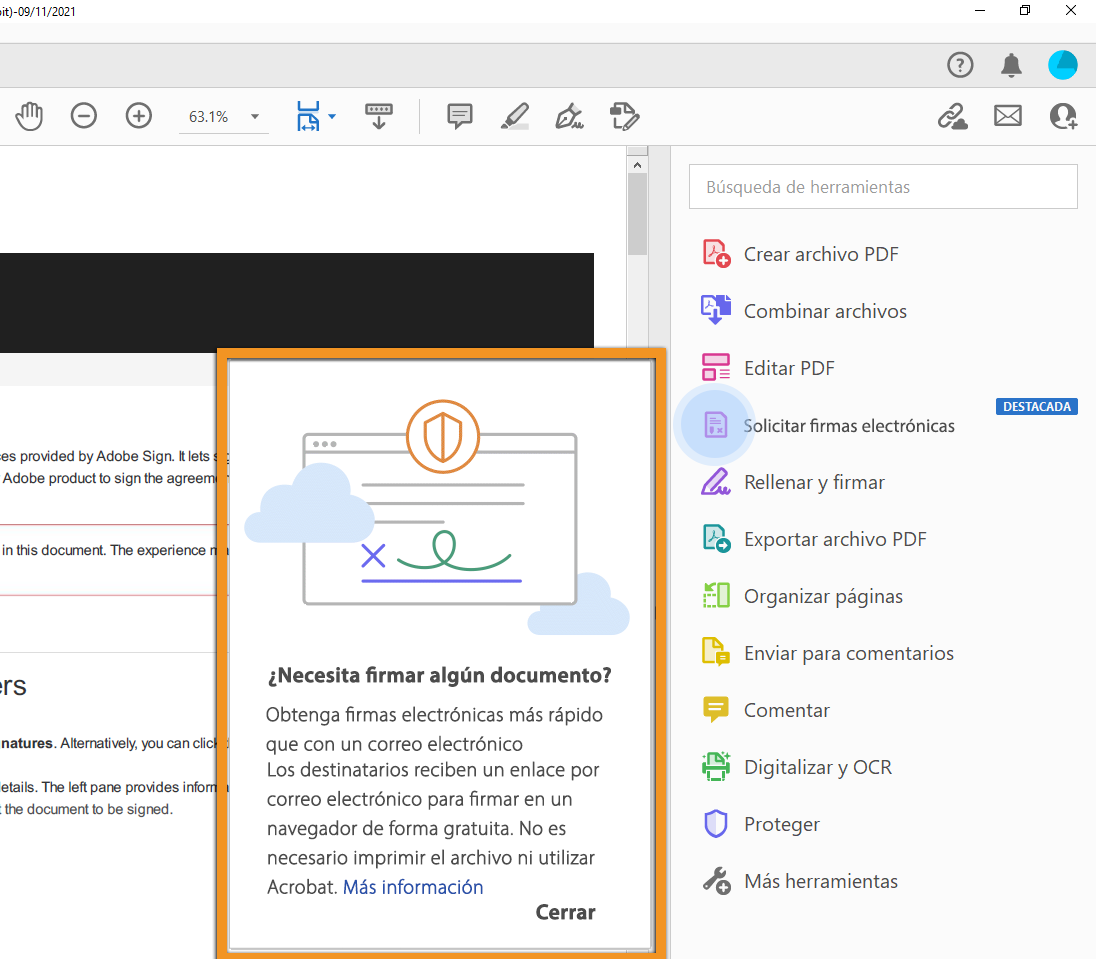Open the blue account profile avatar
The image size is (1096, 959).
tap(1062, 65)
